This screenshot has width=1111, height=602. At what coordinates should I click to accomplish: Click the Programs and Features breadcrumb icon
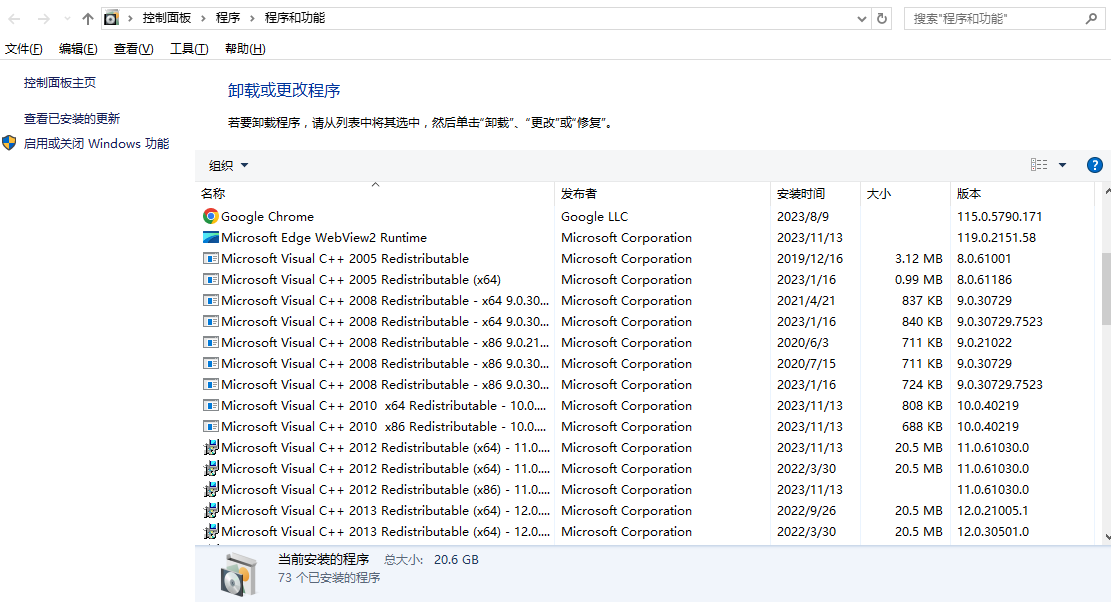110,17
